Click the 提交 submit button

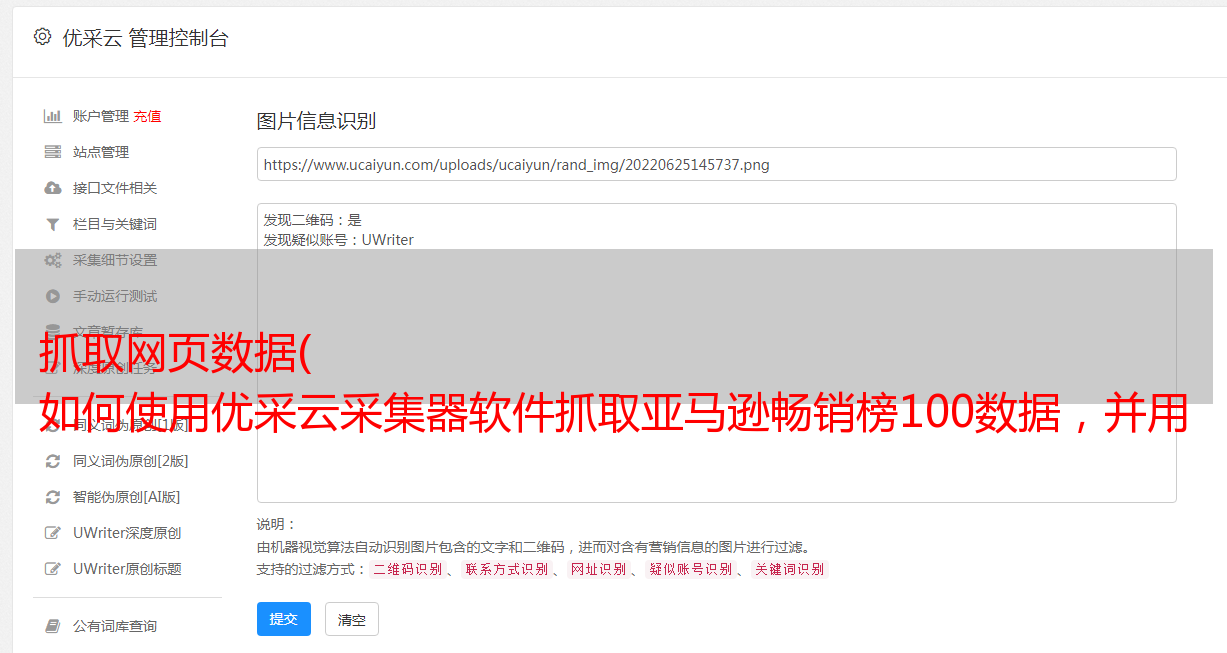pos(284,619)
